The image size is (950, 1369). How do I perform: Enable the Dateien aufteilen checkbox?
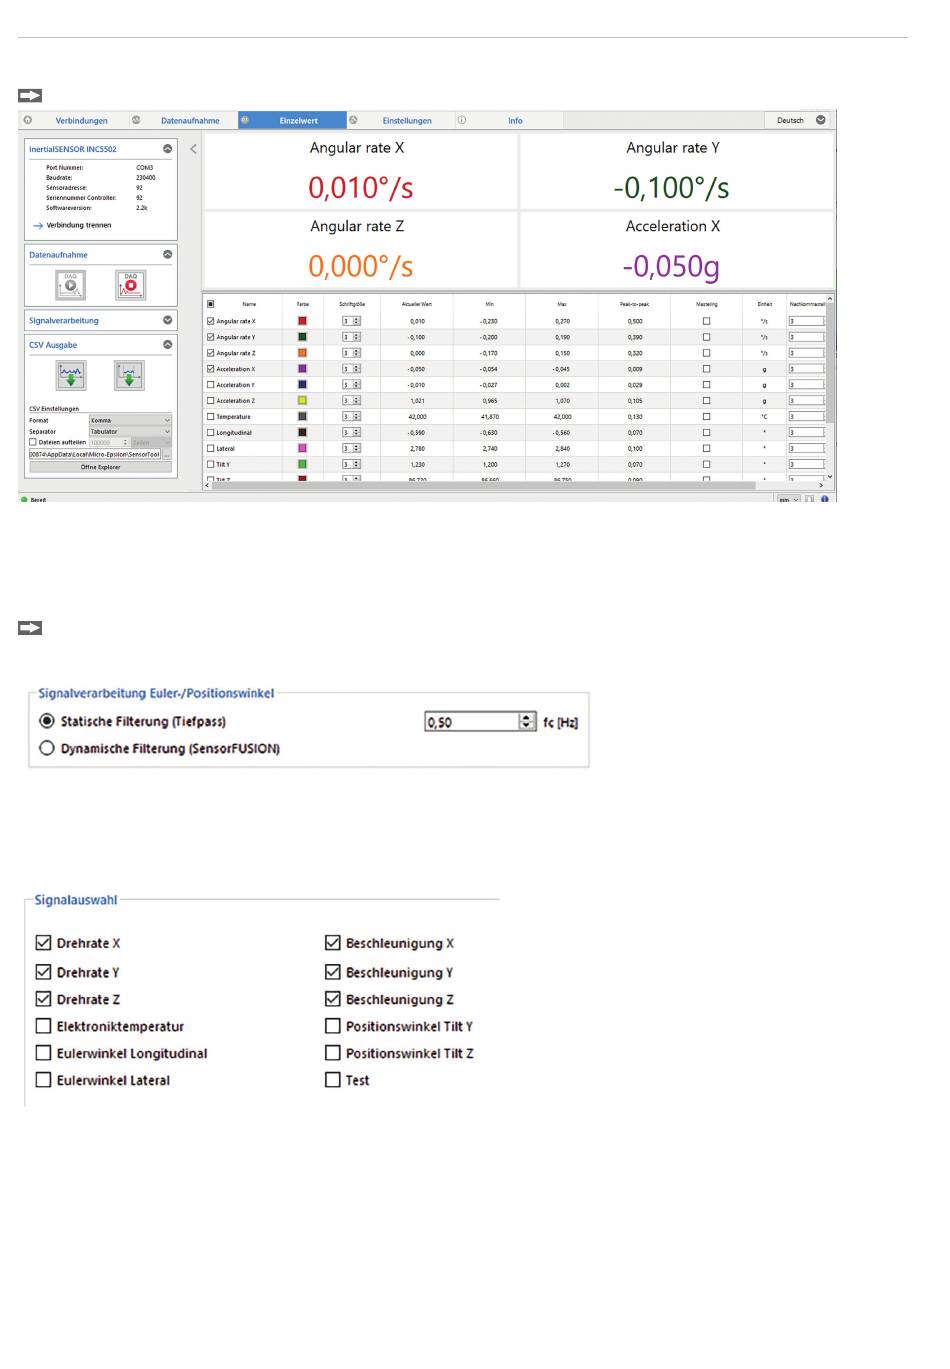[x=33, y=442]
